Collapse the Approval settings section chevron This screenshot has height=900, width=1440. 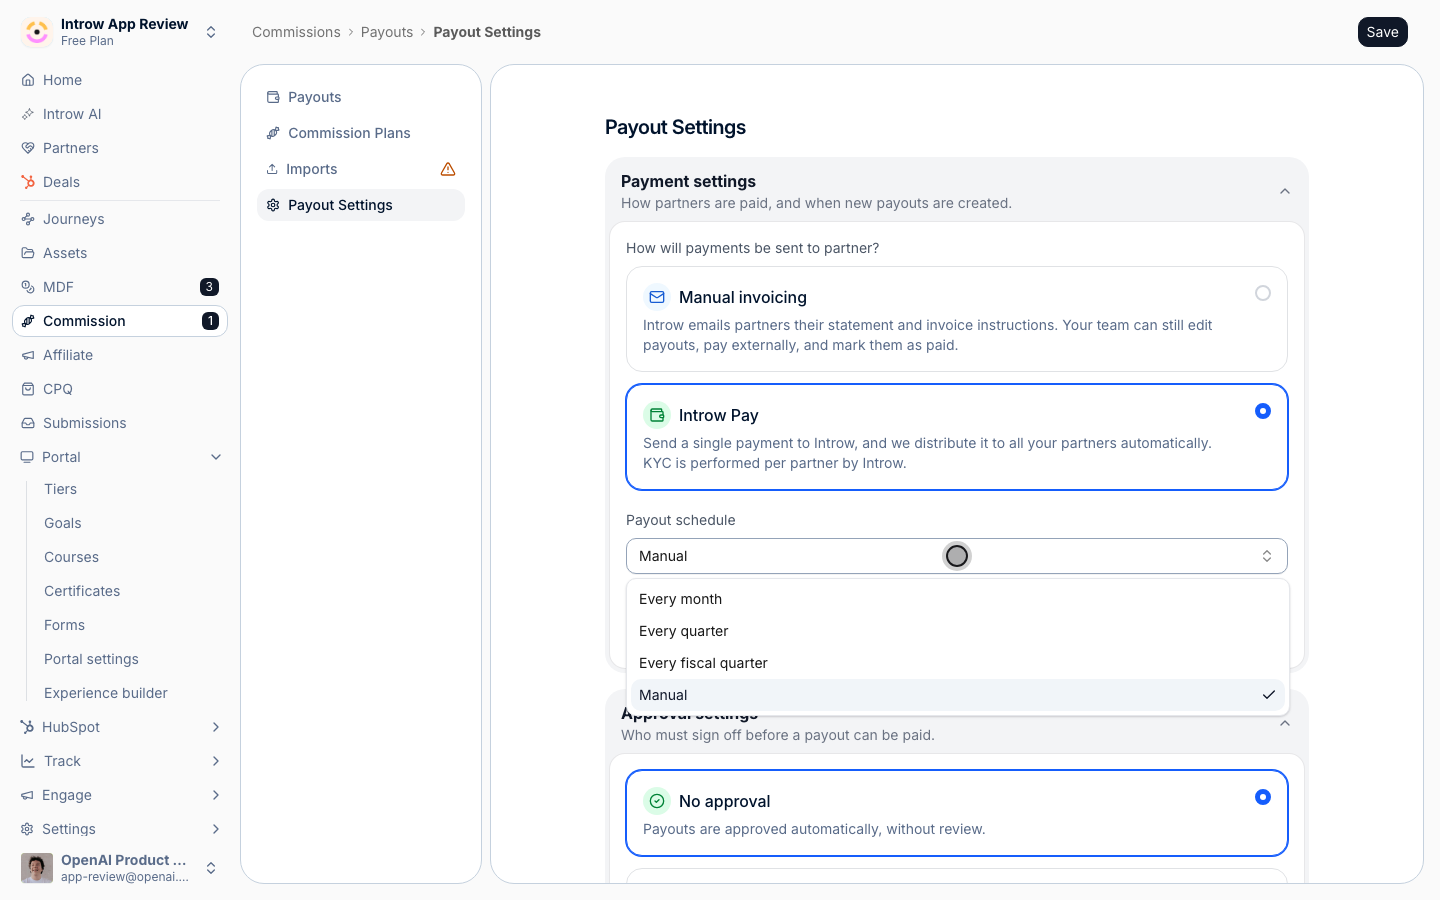pyautogui.click(x=1285, y=723)
